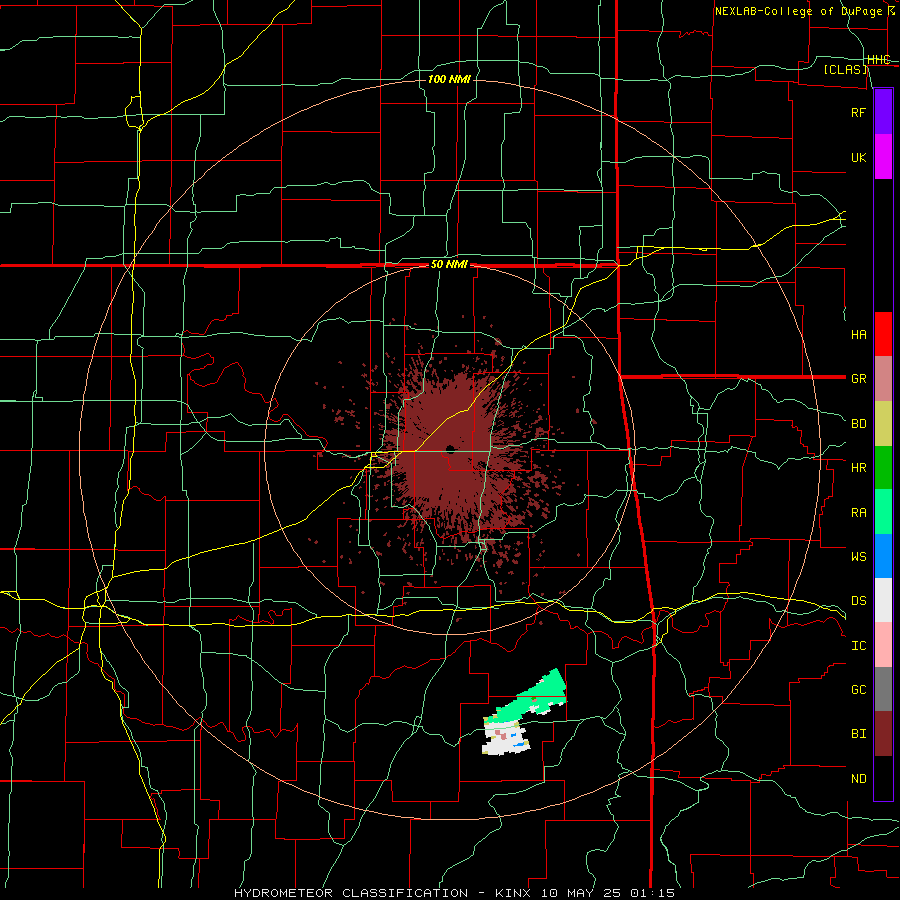900x900 pixels.
Task: Click the DS legend label
Action: [x=858, y=601]
